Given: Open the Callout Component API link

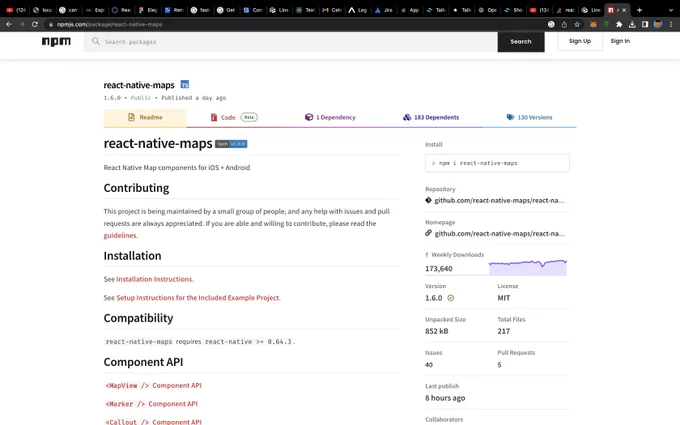Looking at the screenshot, I should (154, 422).
